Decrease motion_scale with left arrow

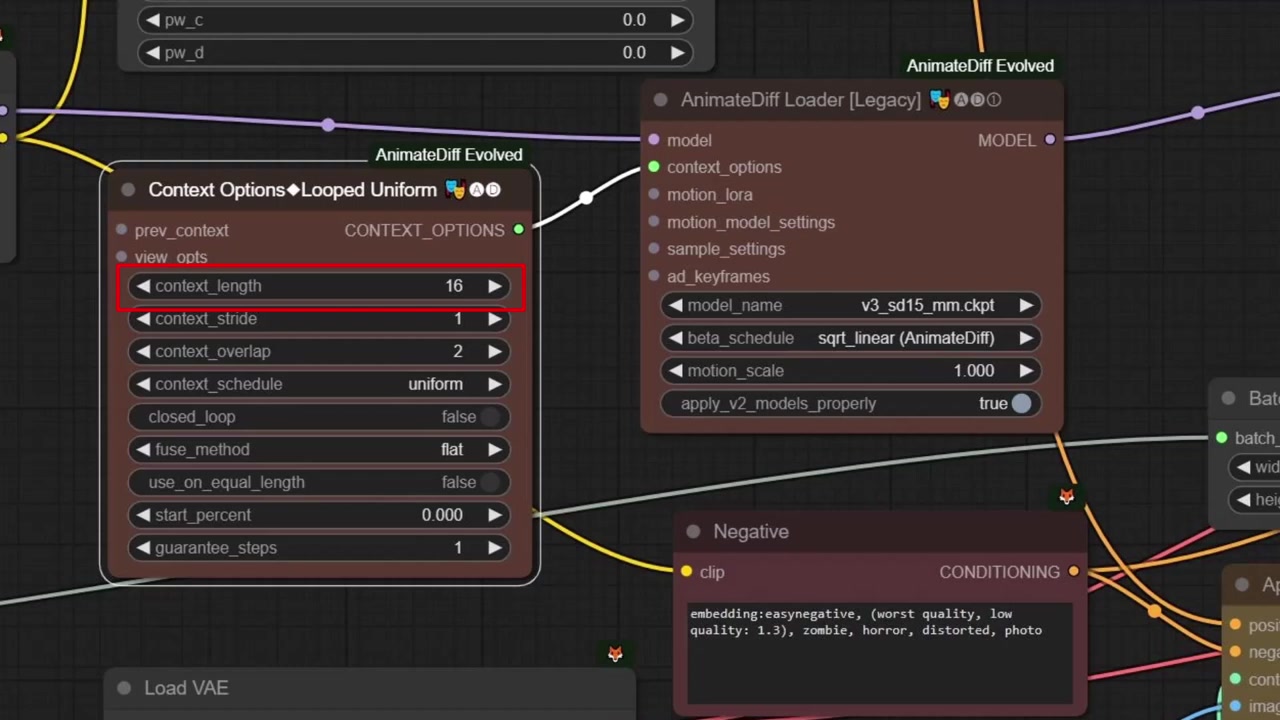coord(676,371)
